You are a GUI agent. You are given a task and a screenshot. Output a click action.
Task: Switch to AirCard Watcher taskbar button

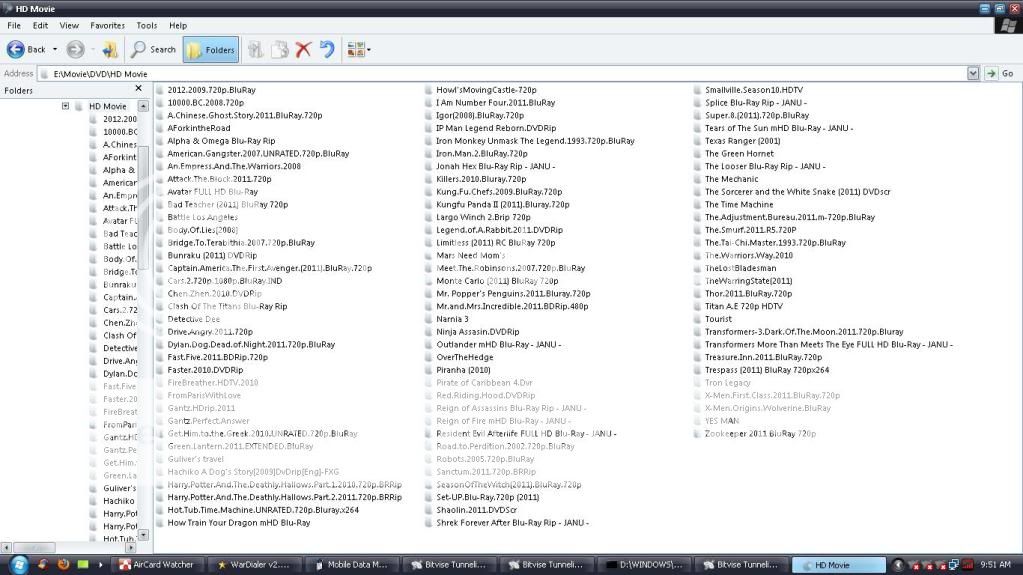tap(157, 565)
